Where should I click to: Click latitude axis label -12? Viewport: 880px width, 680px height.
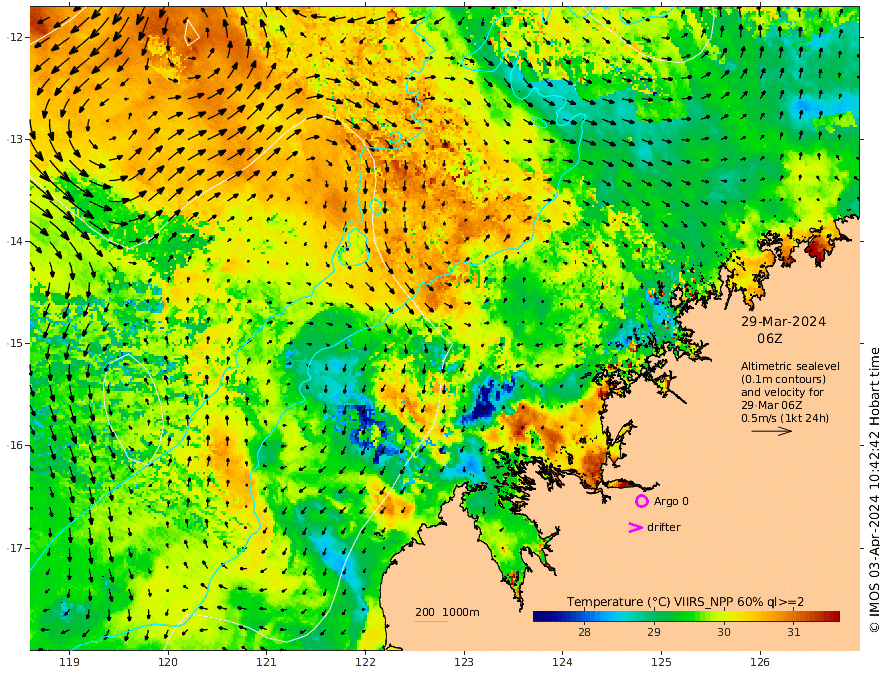point(15,37)
